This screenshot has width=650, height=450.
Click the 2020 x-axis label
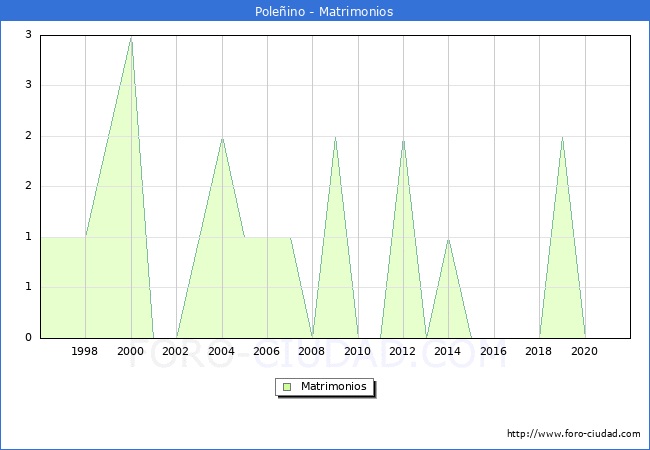tap(585, 351)
